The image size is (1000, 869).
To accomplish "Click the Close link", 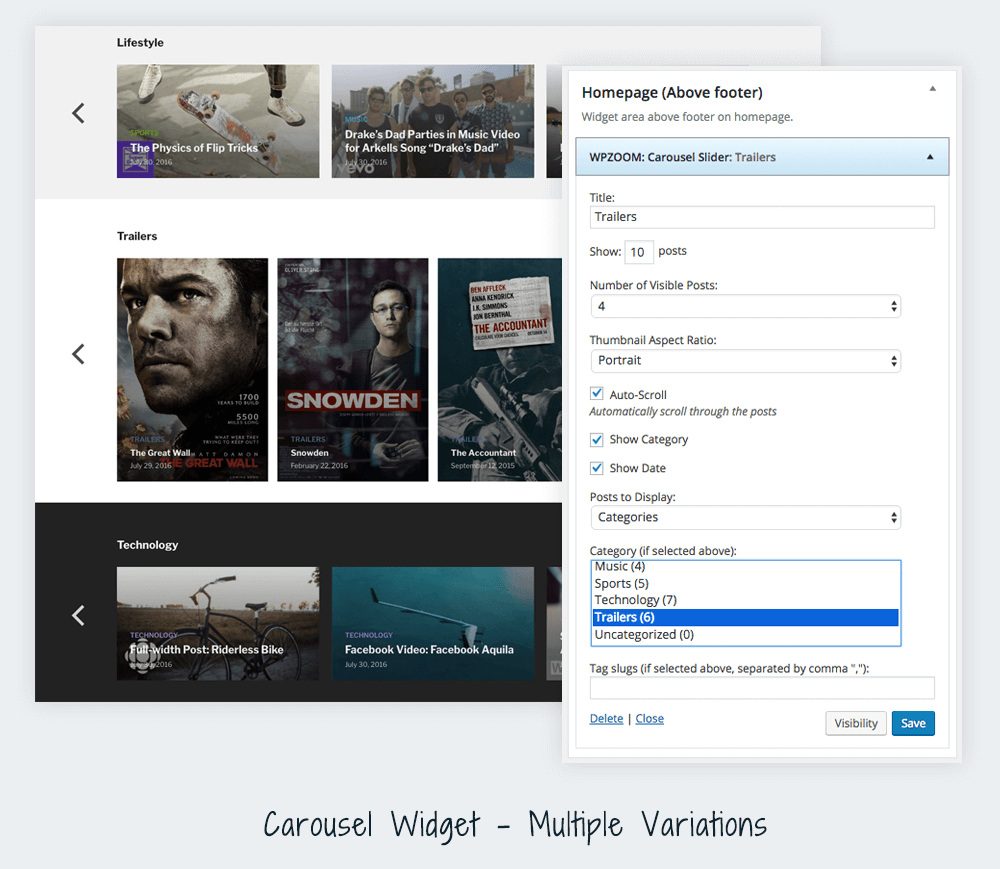I will coord(649,719).
